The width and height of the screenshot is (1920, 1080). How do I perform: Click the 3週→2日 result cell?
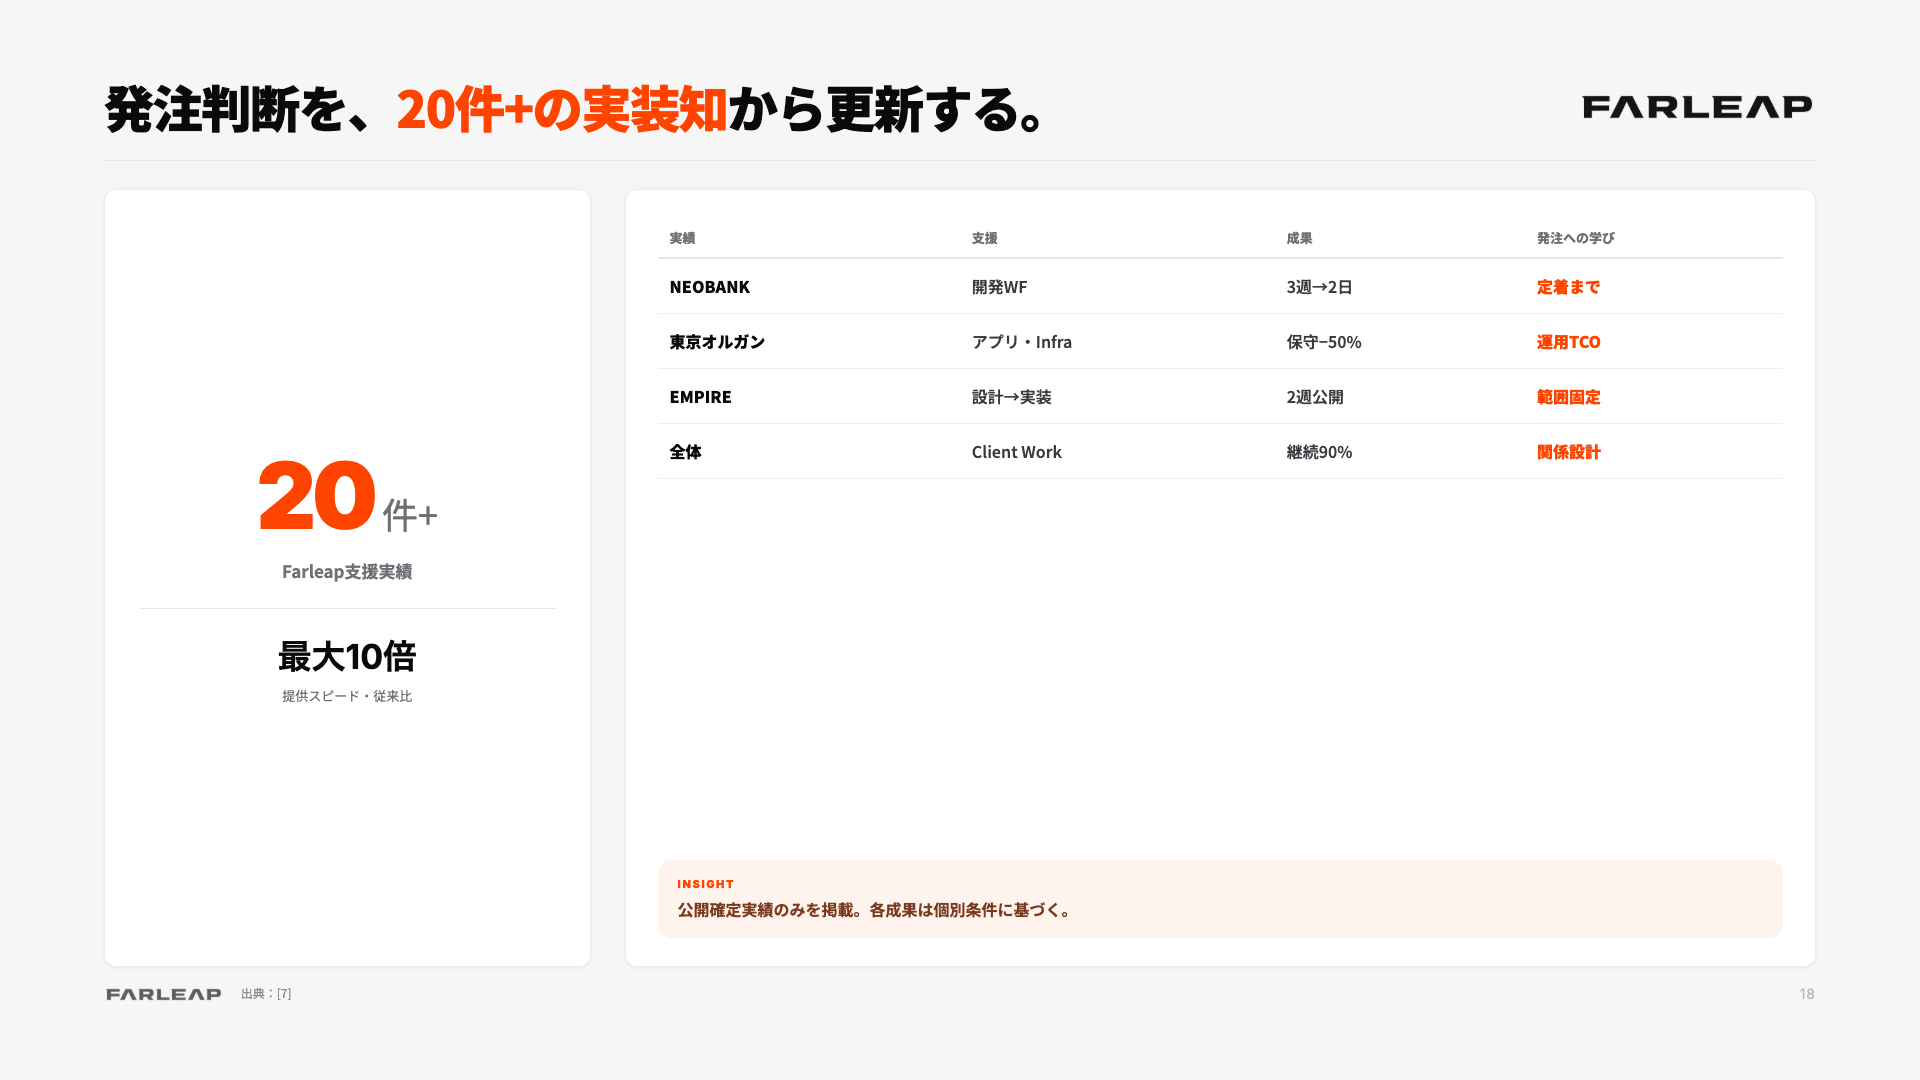tap(1319, 287)
